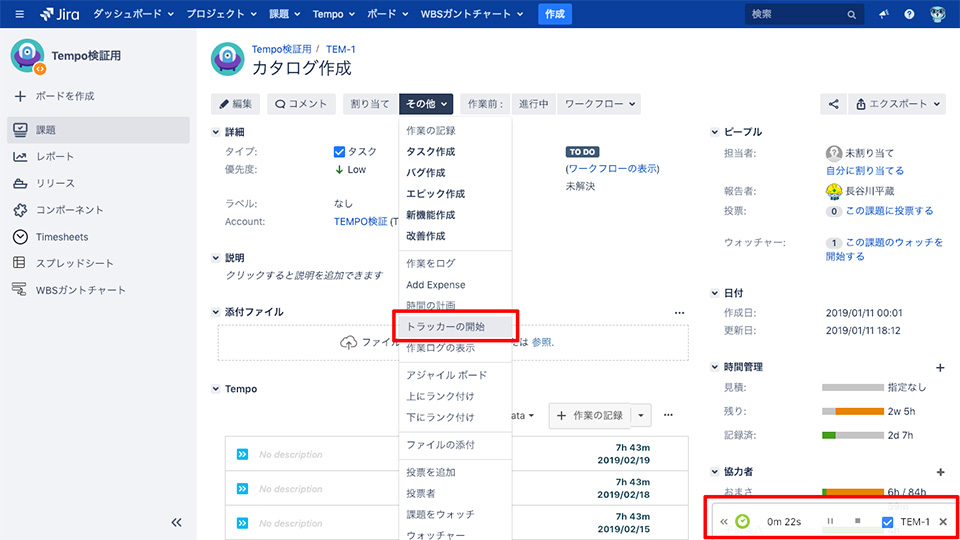The width and height of the screenshot is (960, 540).
Task: Stop the tracker timer
Action: click(x=858, y=521)
